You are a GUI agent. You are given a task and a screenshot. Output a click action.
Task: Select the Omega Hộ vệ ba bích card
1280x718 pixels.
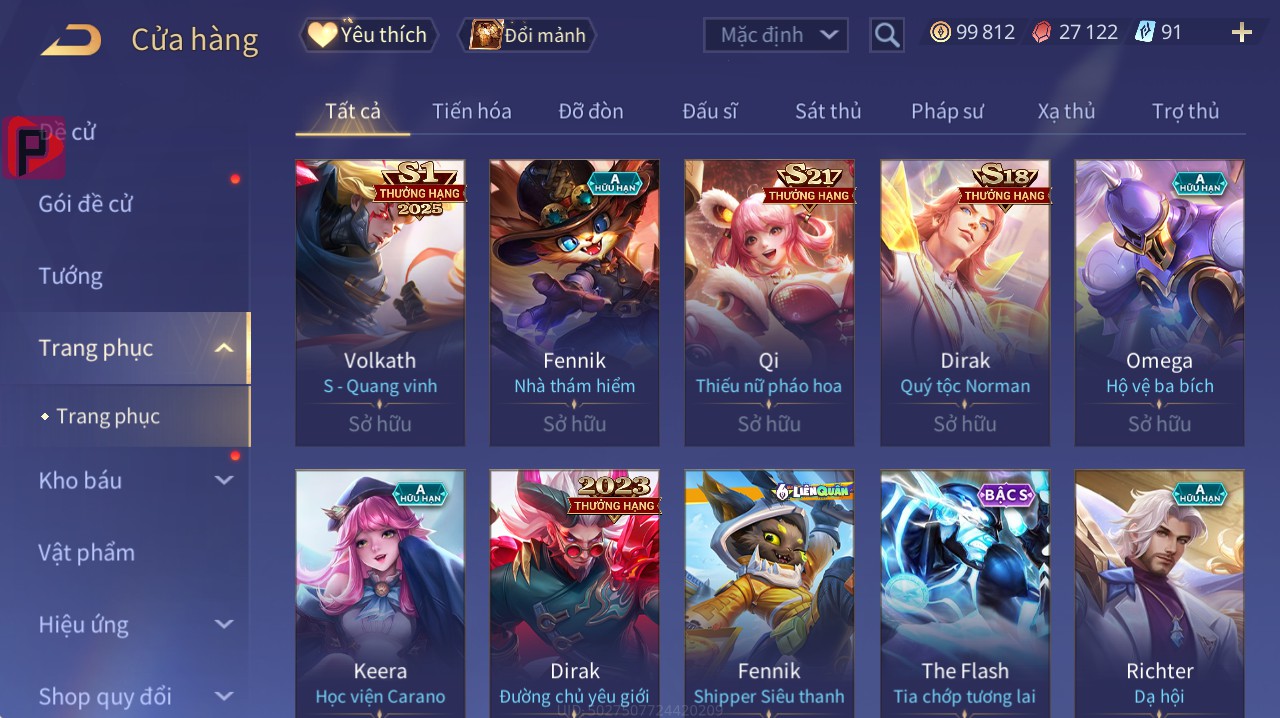point(1160,303)
